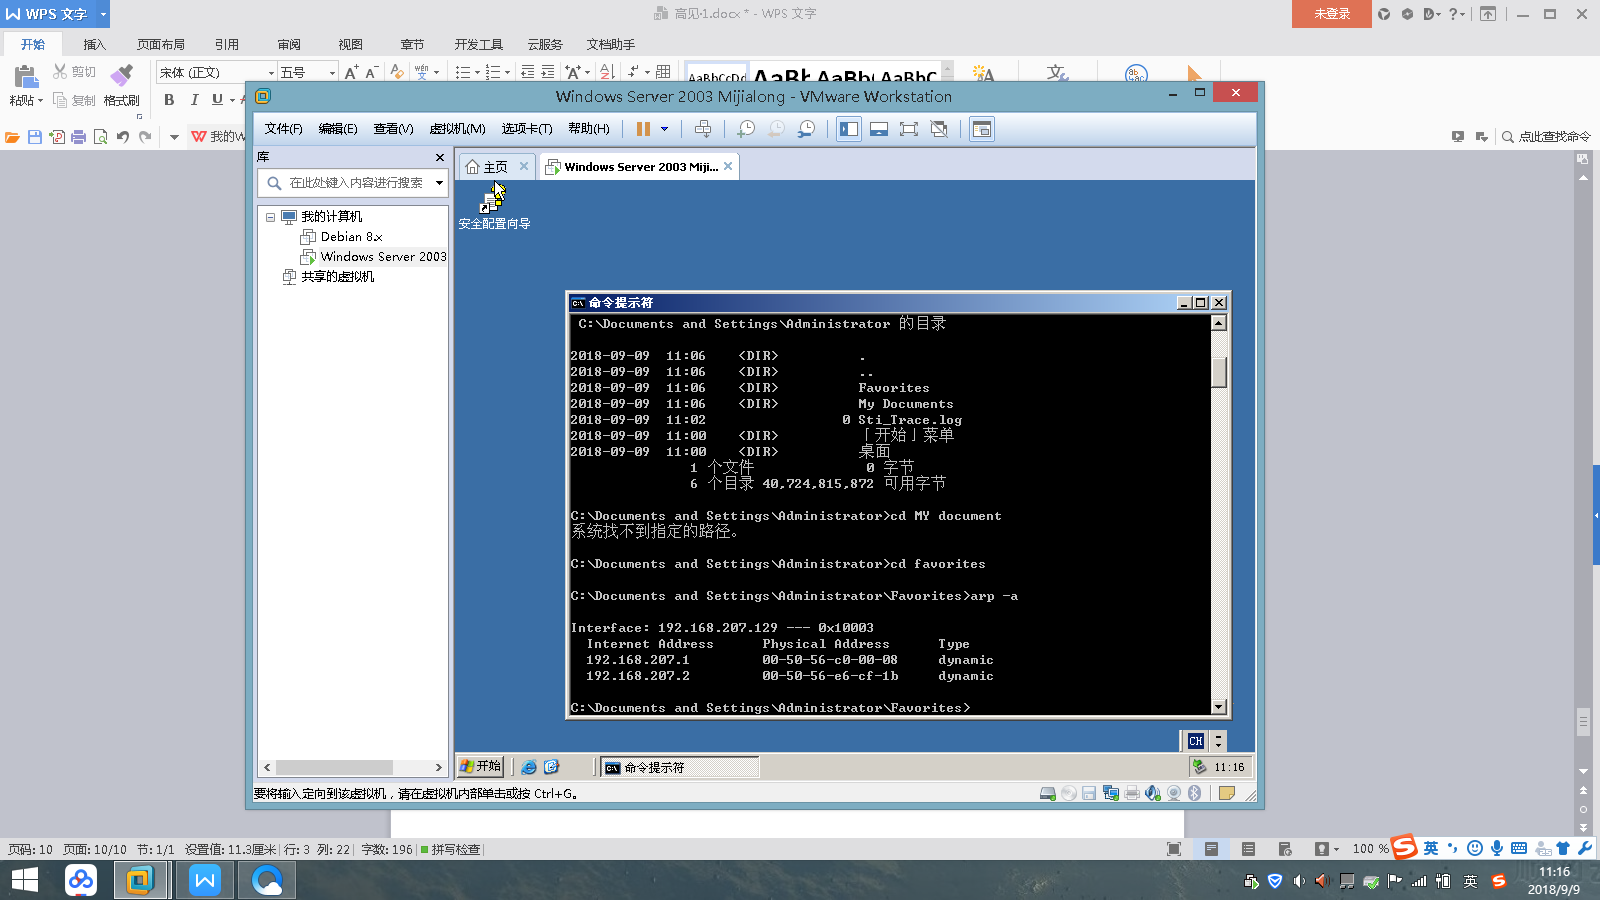
Task: Send Ctrl+Alt+Del to the virtual machine
Action: click(x=703, y=129)
